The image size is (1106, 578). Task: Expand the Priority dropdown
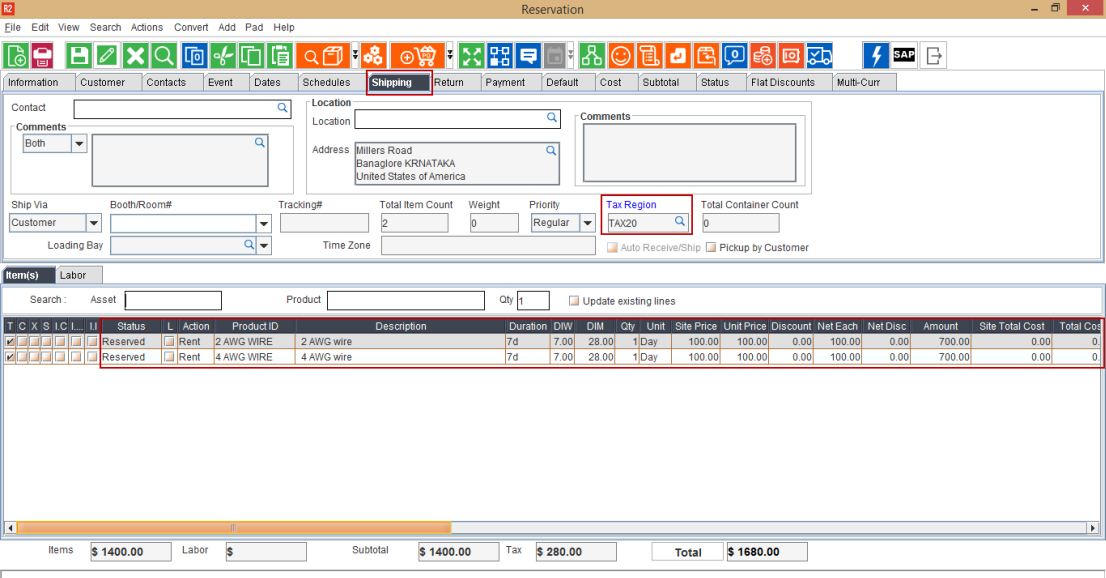pos(587,223)
